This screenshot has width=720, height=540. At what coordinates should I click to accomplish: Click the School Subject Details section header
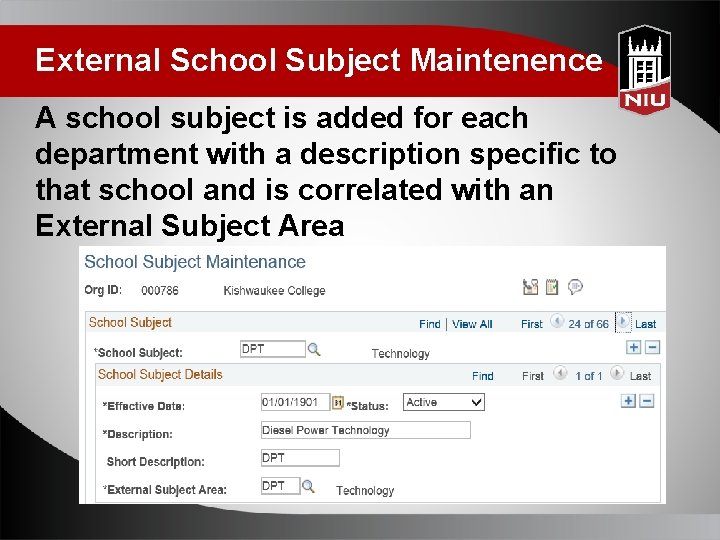(x=160, y=375)
